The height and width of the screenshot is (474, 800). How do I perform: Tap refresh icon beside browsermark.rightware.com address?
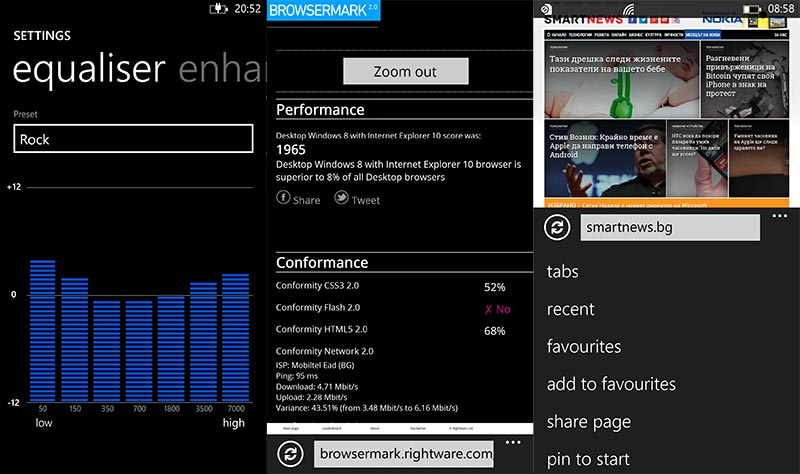coord(291,454)
